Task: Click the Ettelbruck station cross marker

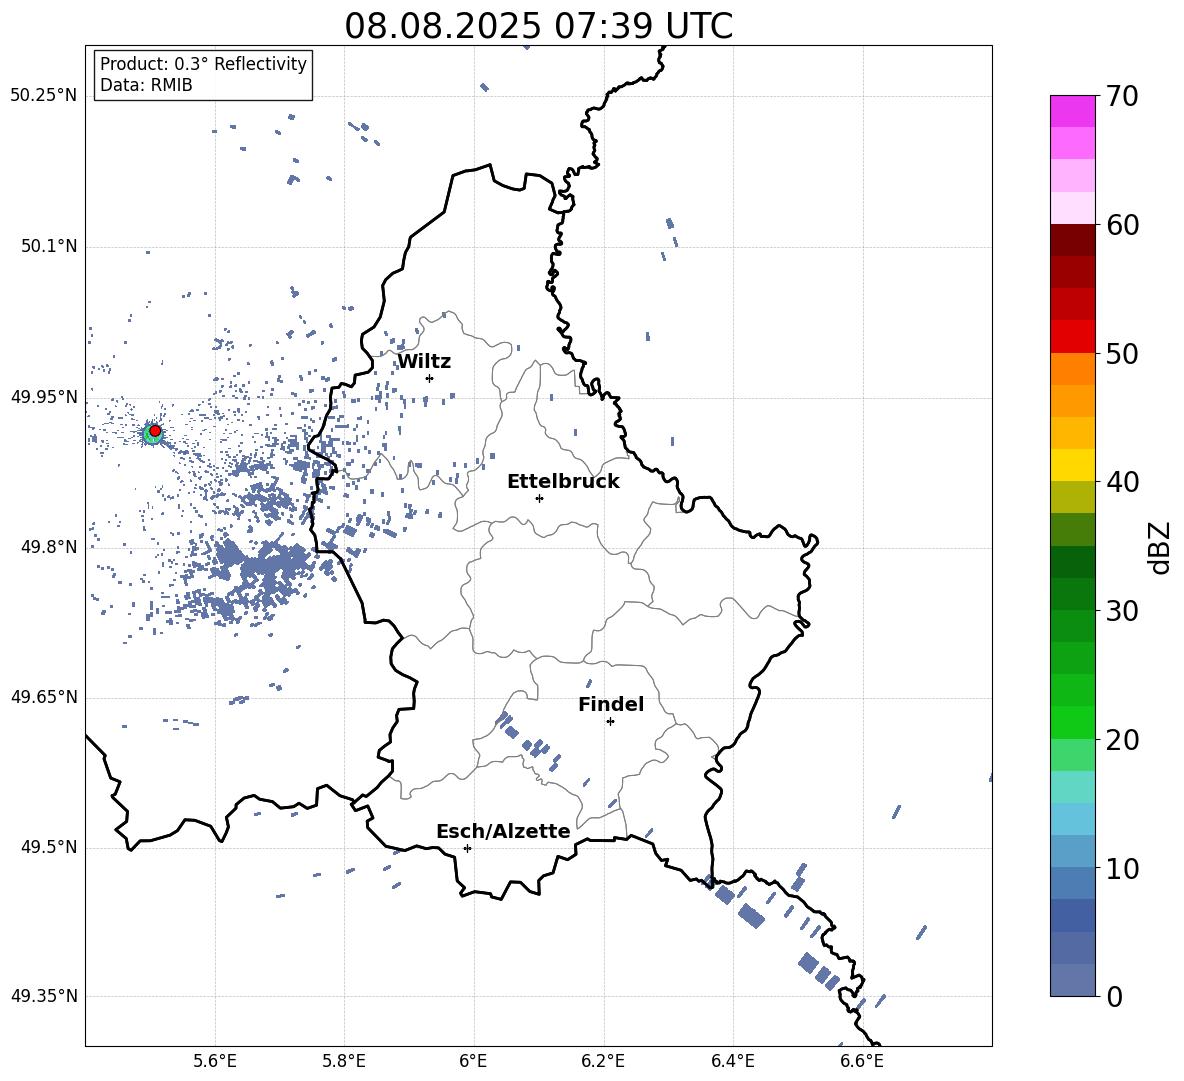Action: (x=539, y=498)
